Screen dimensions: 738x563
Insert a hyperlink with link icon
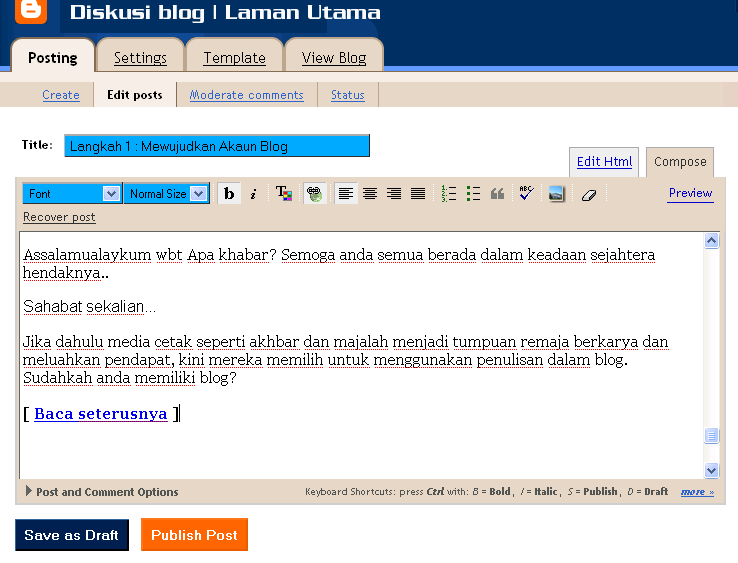click(314, 193)
